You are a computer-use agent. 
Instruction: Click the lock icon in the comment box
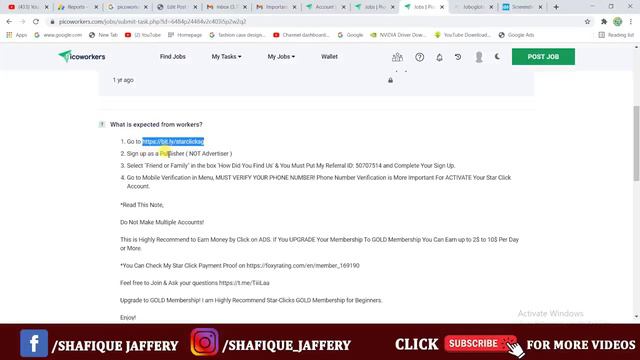tap(390, 80)
